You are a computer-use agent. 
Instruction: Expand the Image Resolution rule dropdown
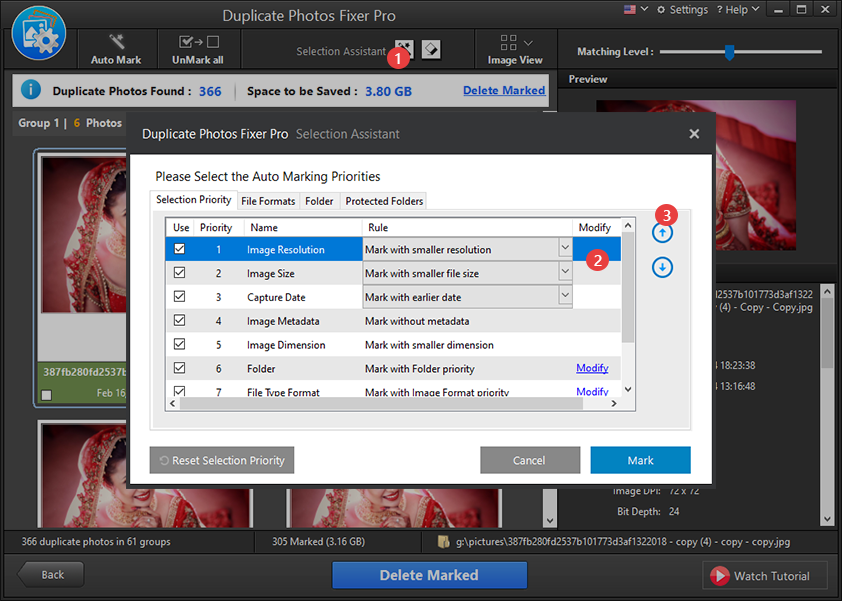click(x=565, y=248)
